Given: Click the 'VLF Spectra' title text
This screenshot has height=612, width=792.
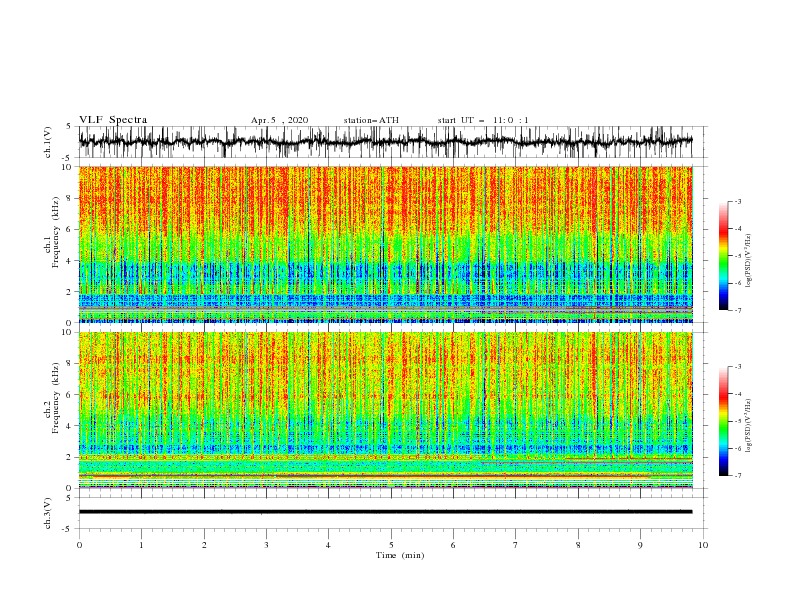Looking at the screenshot, I should [113, 120].
